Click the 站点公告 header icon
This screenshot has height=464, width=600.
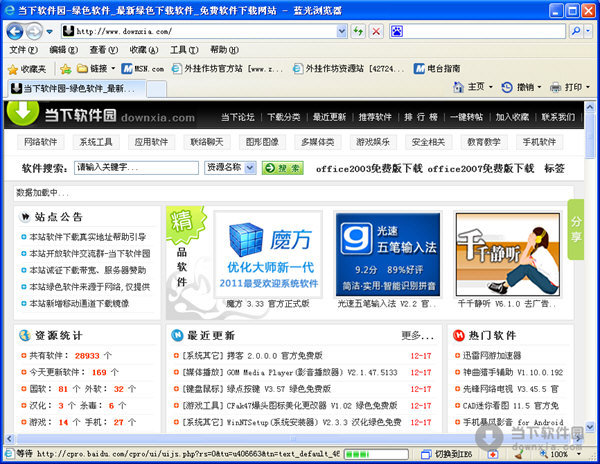coord(25,217)
